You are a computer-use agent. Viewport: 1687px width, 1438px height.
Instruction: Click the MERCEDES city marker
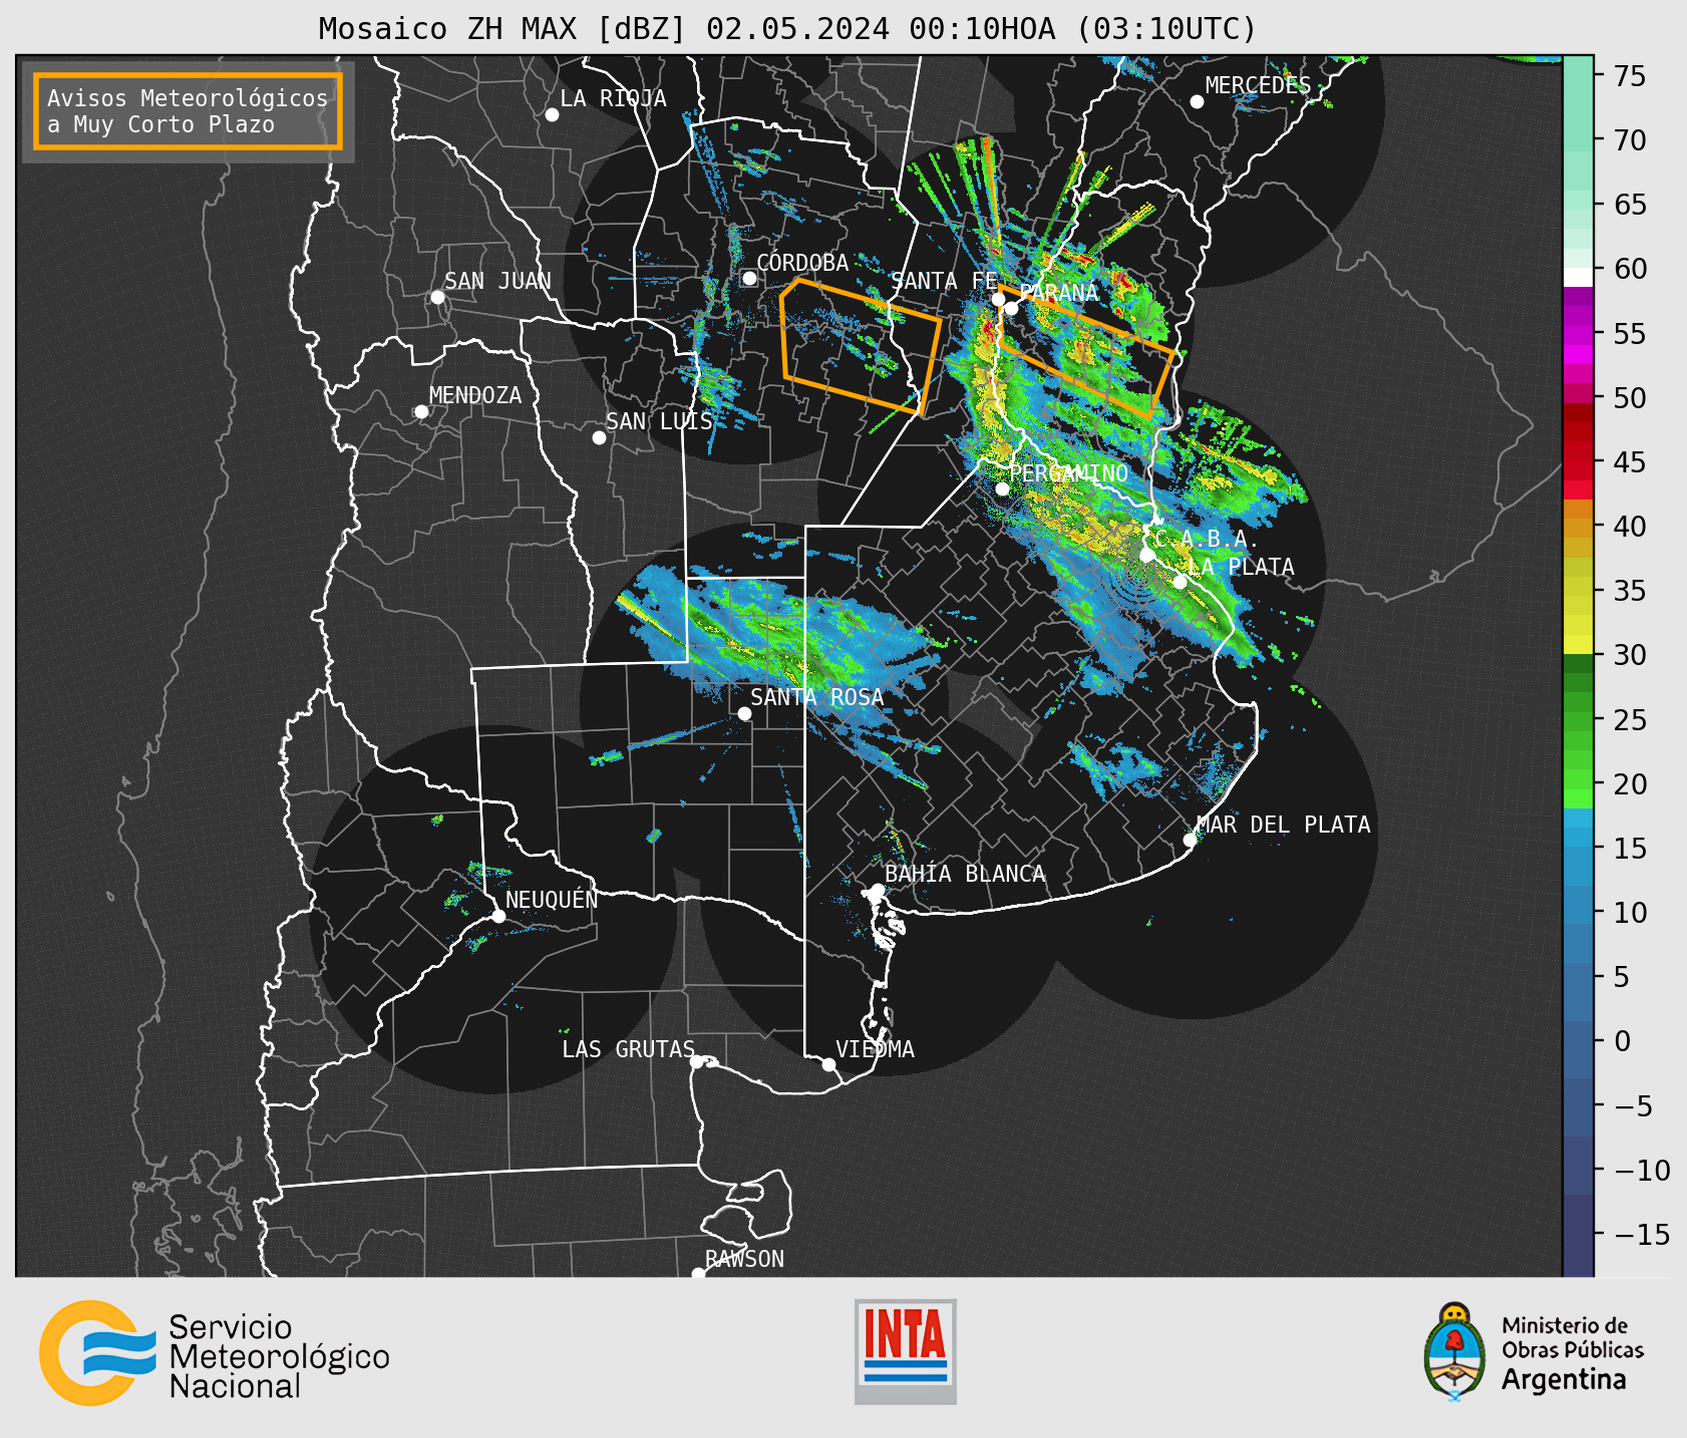click(1197, 102)
